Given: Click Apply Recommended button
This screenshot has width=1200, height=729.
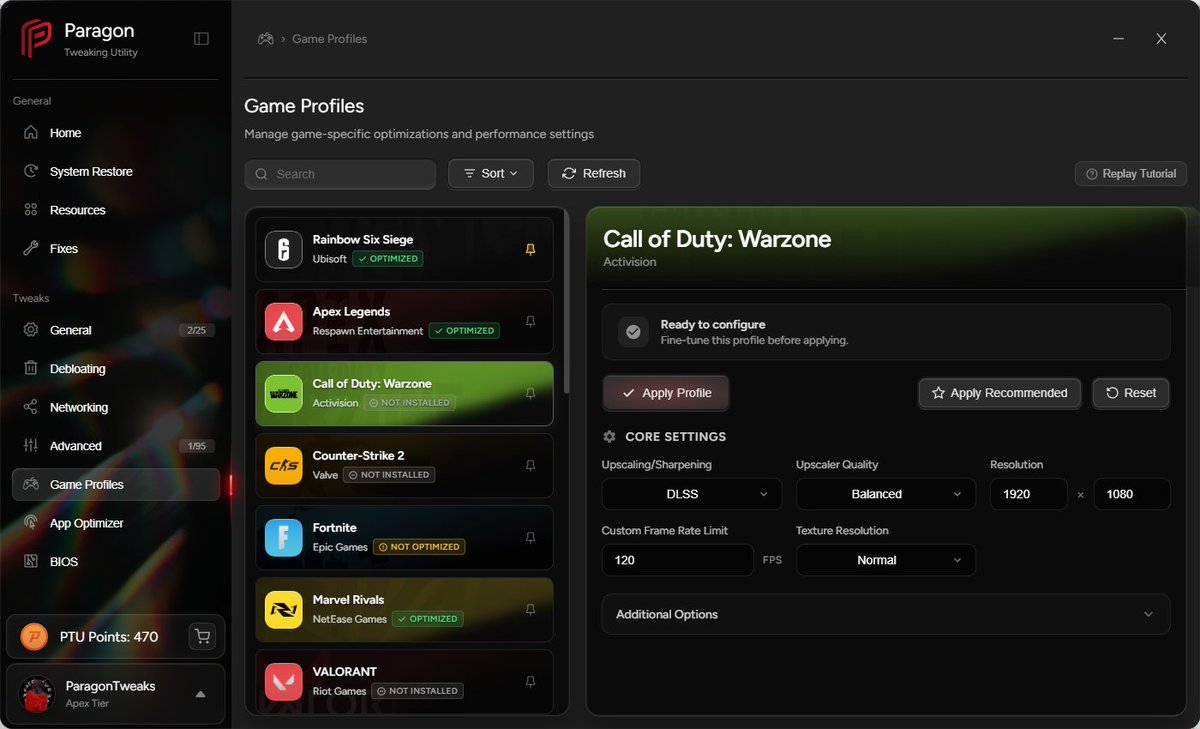Looking at the screenshot, I should [999, 393].
